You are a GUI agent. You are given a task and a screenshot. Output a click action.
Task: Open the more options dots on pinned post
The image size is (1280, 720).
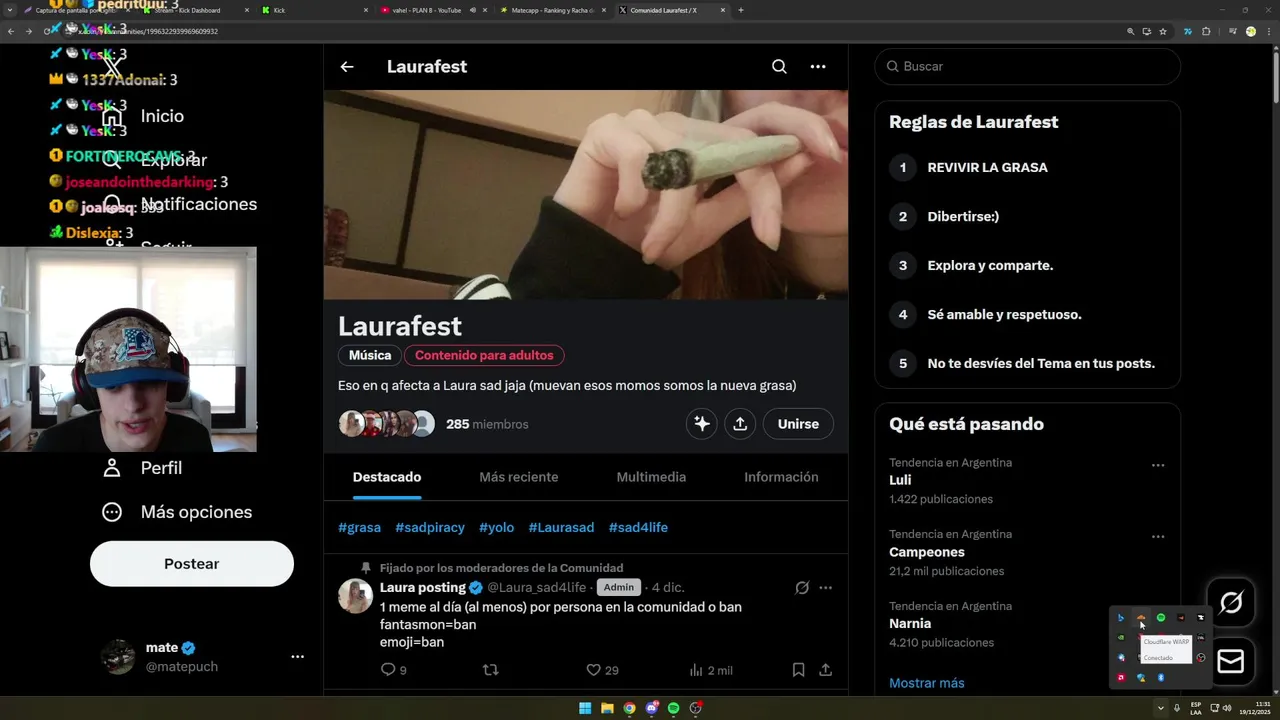(x=826, y=588)
